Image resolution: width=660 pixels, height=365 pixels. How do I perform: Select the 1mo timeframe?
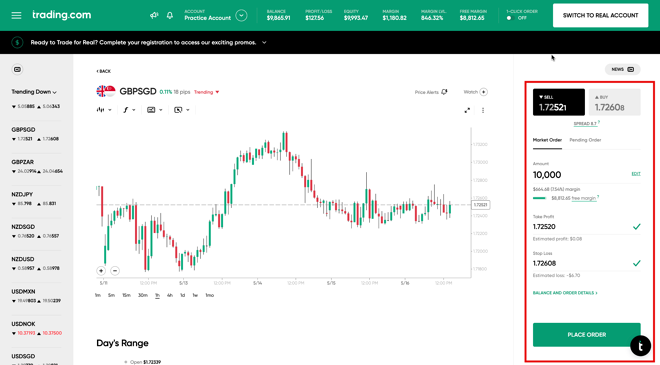pyautogui.click(x=209, y=296)
